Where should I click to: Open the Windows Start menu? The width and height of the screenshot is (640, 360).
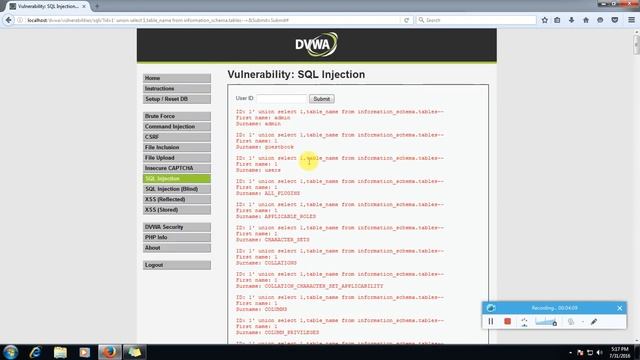pos(11,352)
